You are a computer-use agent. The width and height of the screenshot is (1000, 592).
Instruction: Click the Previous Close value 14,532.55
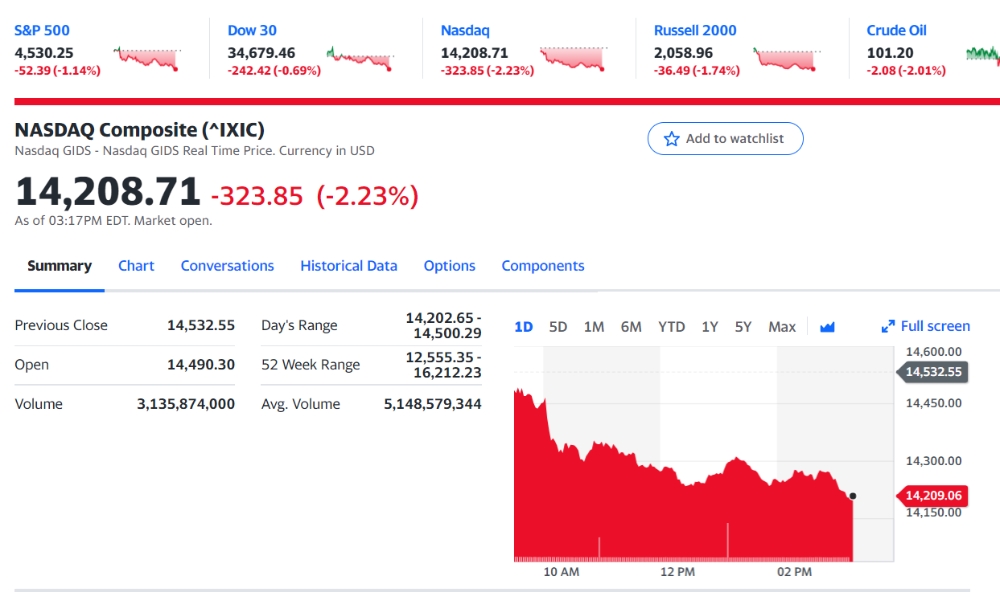click(201, 325)
